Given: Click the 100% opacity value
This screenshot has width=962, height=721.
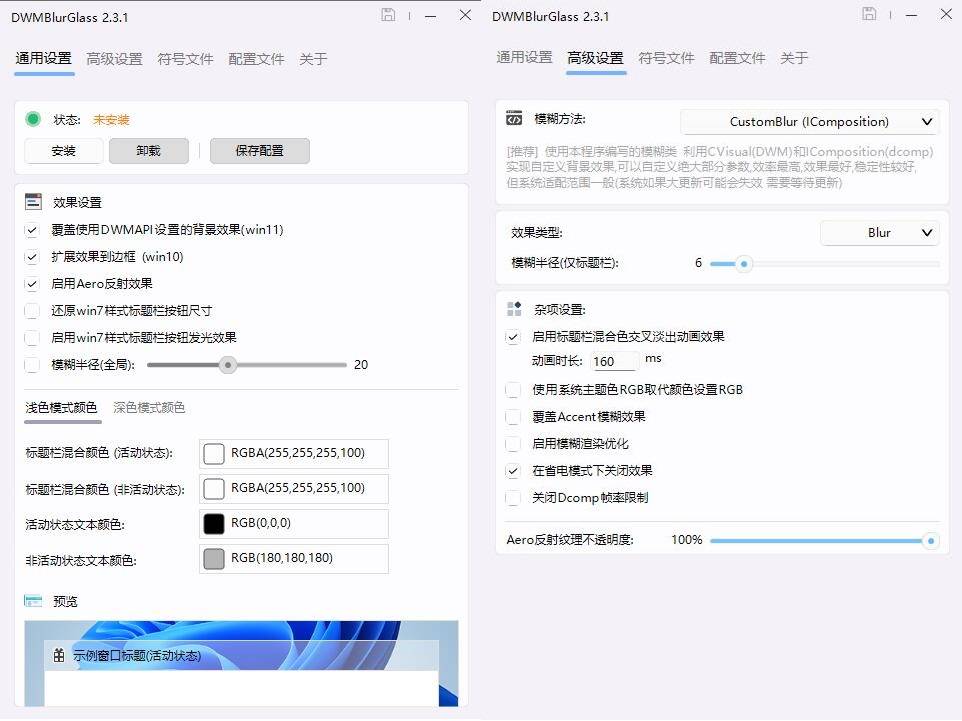Looking at the screenshot, I should [x=687, y=540].
